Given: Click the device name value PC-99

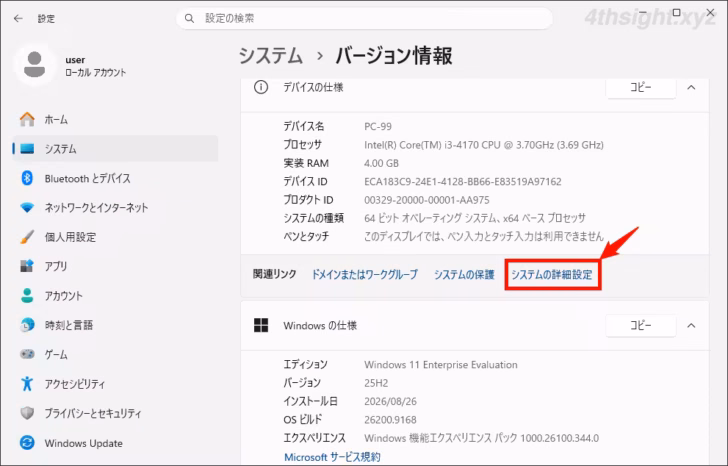Looking at the screenshot, I should (378, 126).
